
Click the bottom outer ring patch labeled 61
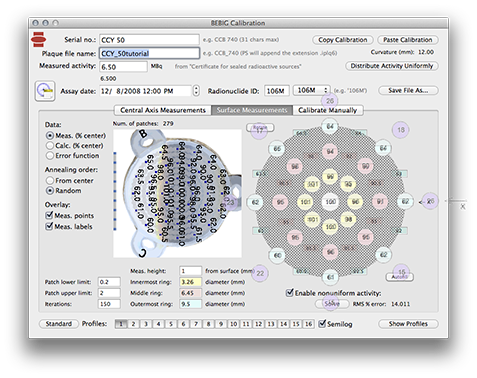point(330,277)
